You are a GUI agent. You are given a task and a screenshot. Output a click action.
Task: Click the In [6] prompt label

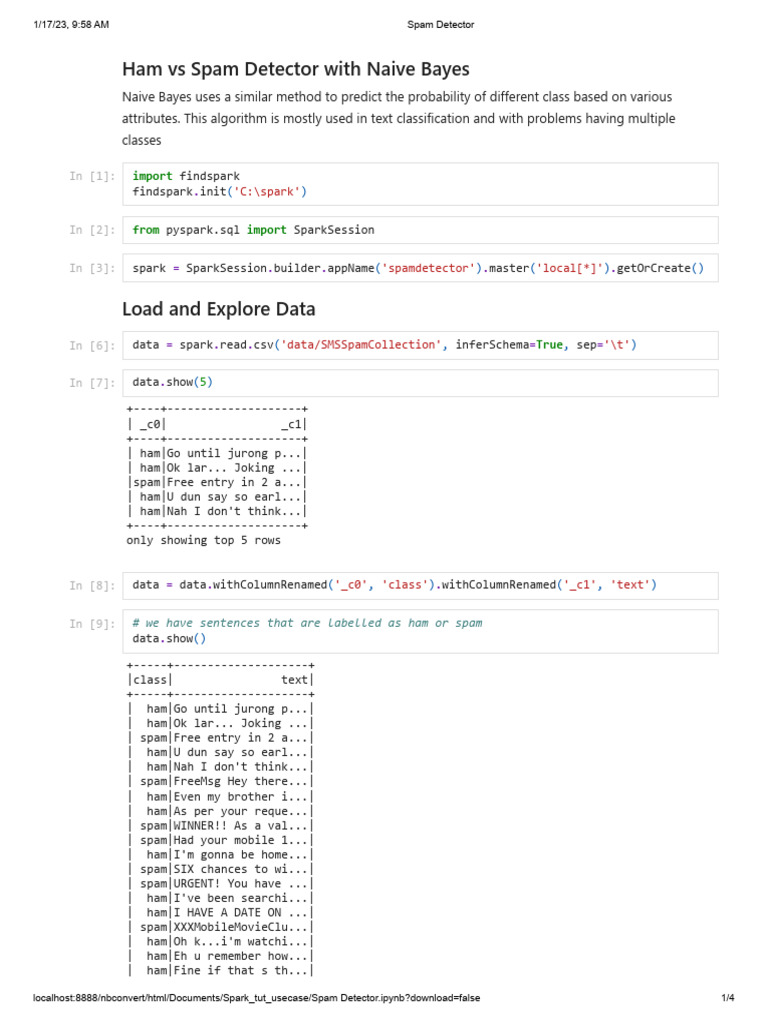92,346
